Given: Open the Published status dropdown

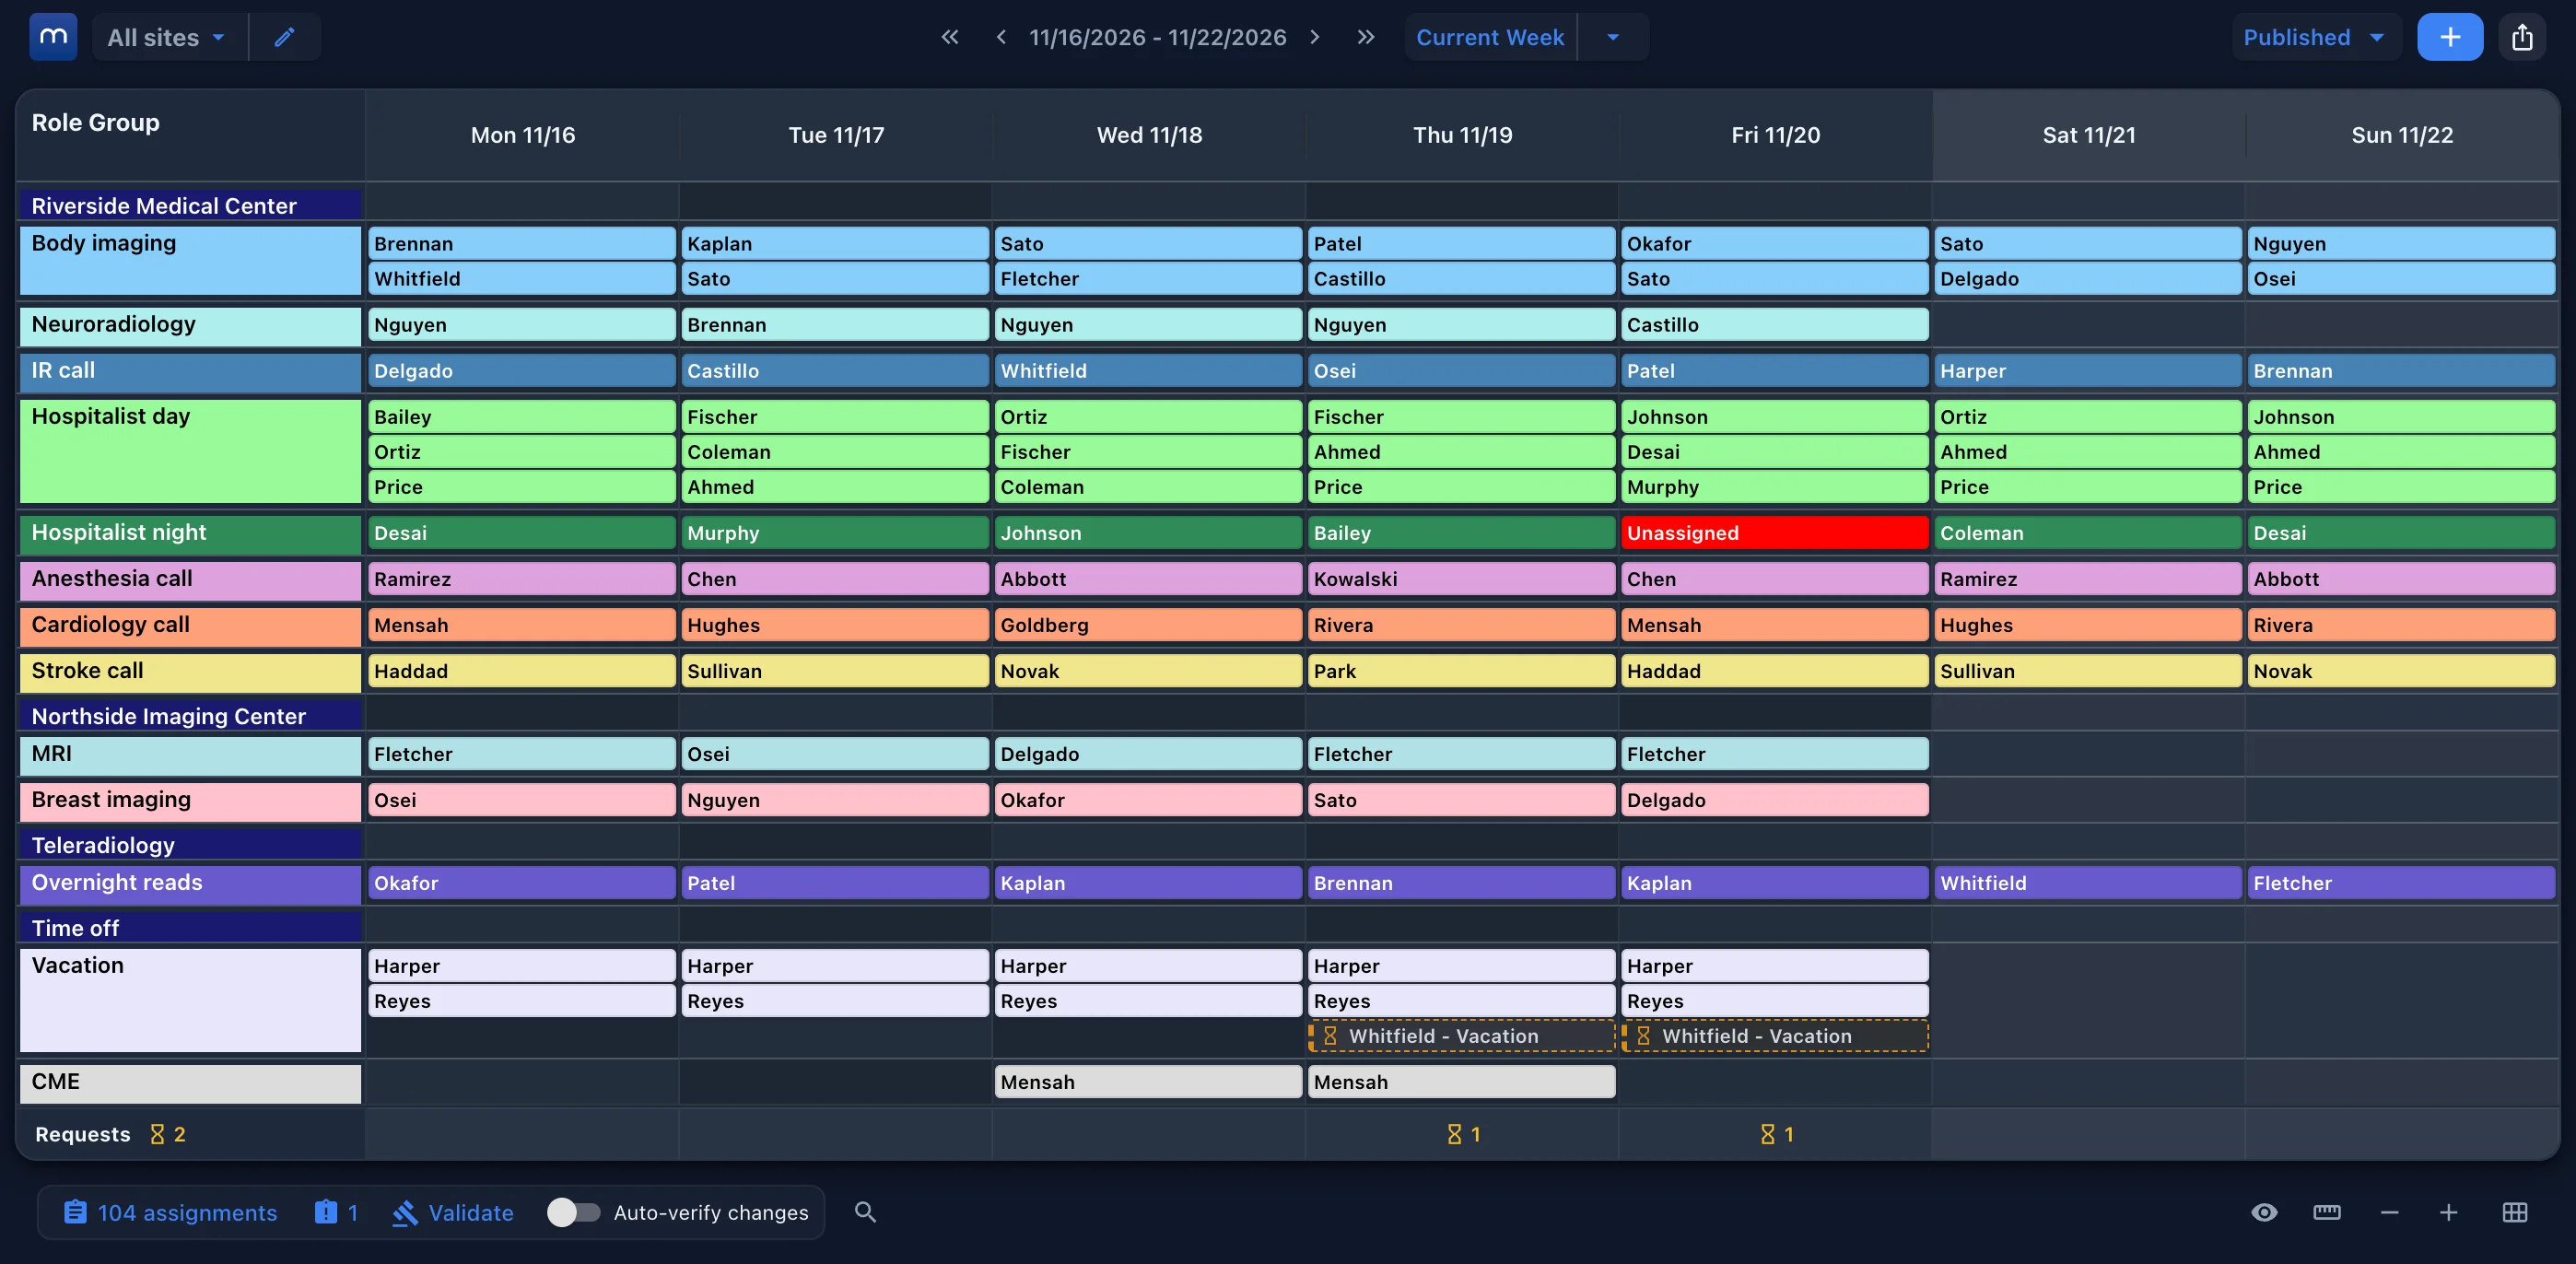Looking at the screenshot, I should pos(2314,37).
